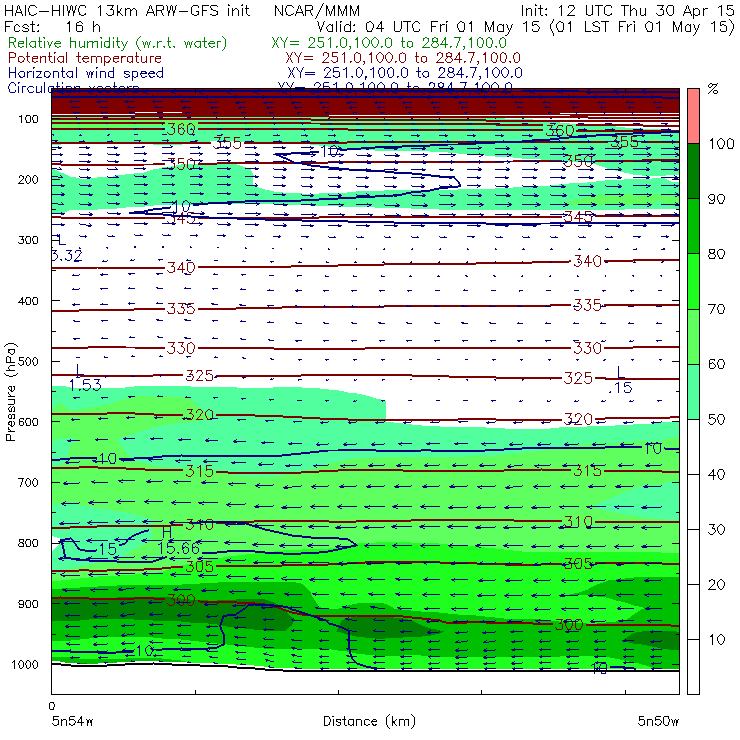The height and width of the screenshot is (740, 740).
Task: Select the green 'Relative humidity (w.r.t. water)' legend label
Action: pyautogui.click(x=118, y=43)
